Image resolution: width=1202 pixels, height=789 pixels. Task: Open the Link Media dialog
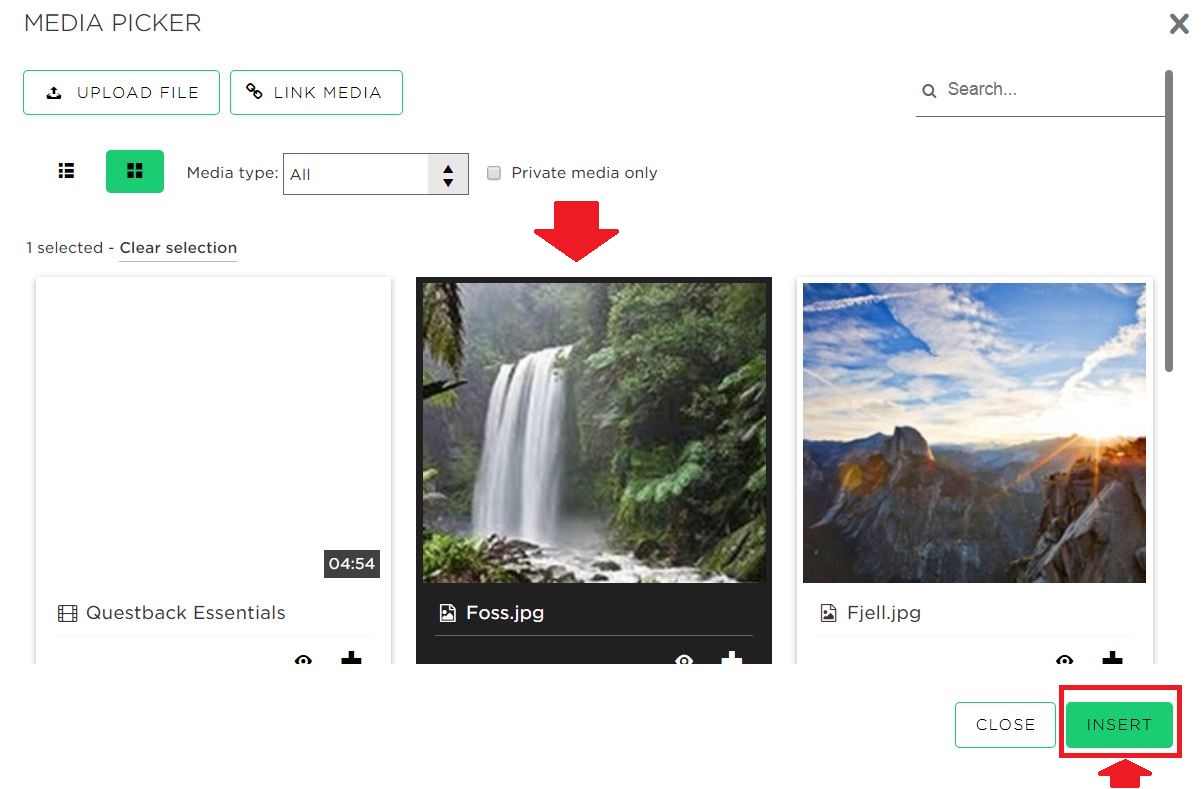[316, 92]
